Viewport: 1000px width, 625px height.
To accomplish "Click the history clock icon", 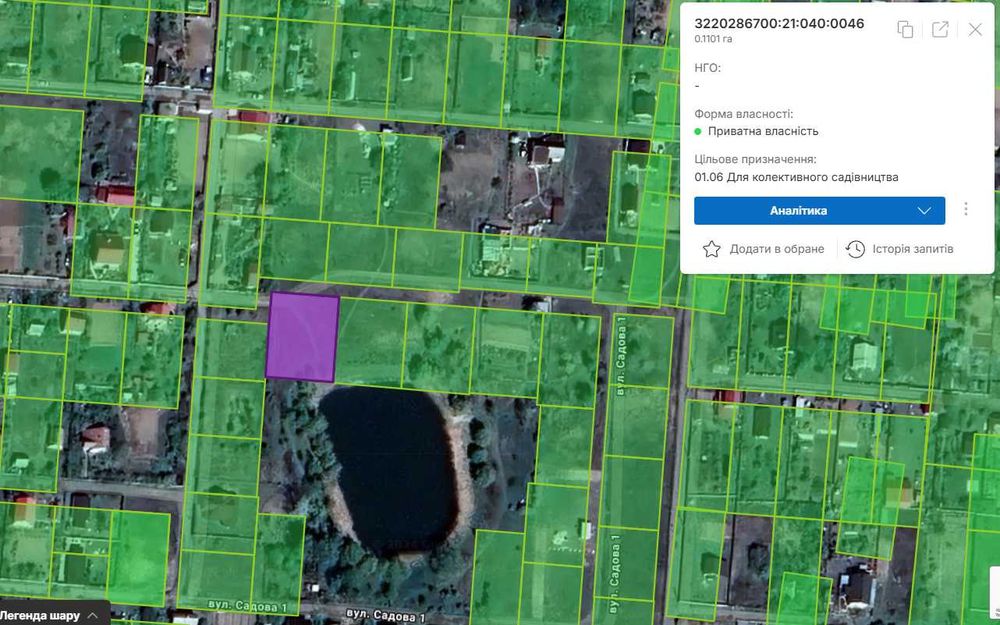I will tap(855, 249).
